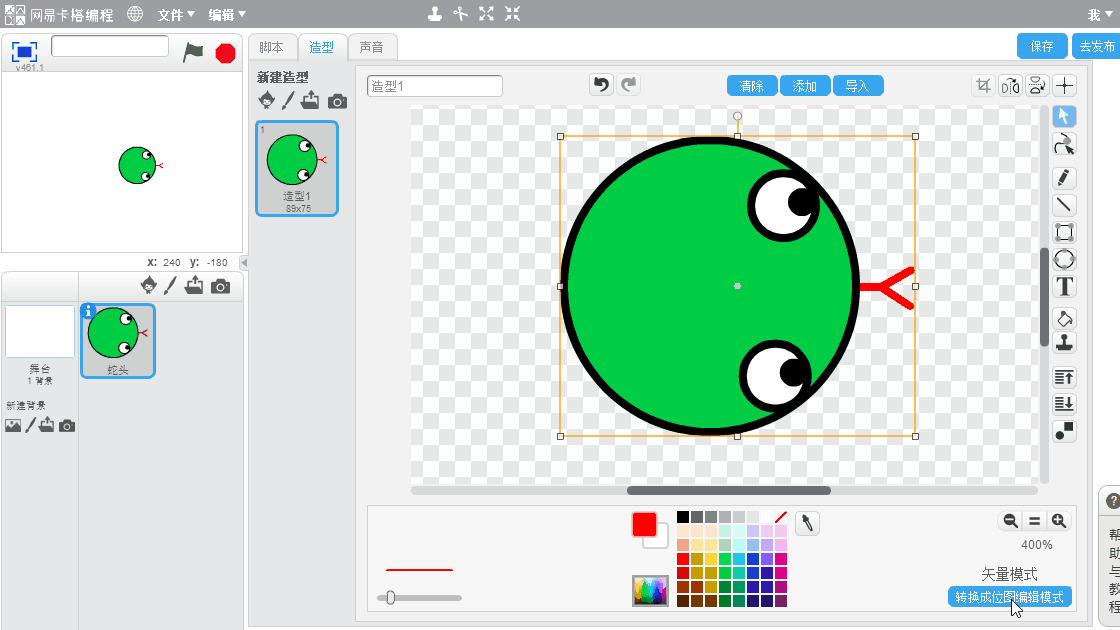Take a new costume from camera
This screenshot has height=630, width=1120.
337,101
